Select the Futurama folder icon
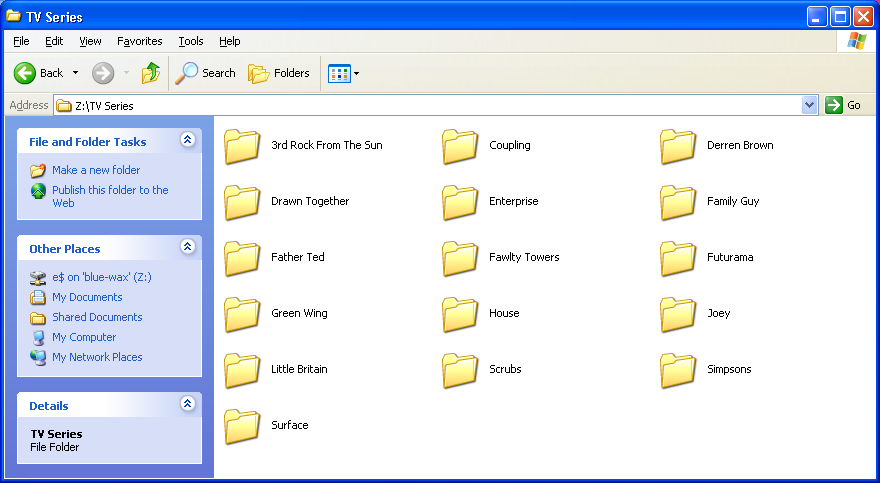 pyautogui.click(x=678, y=259)
